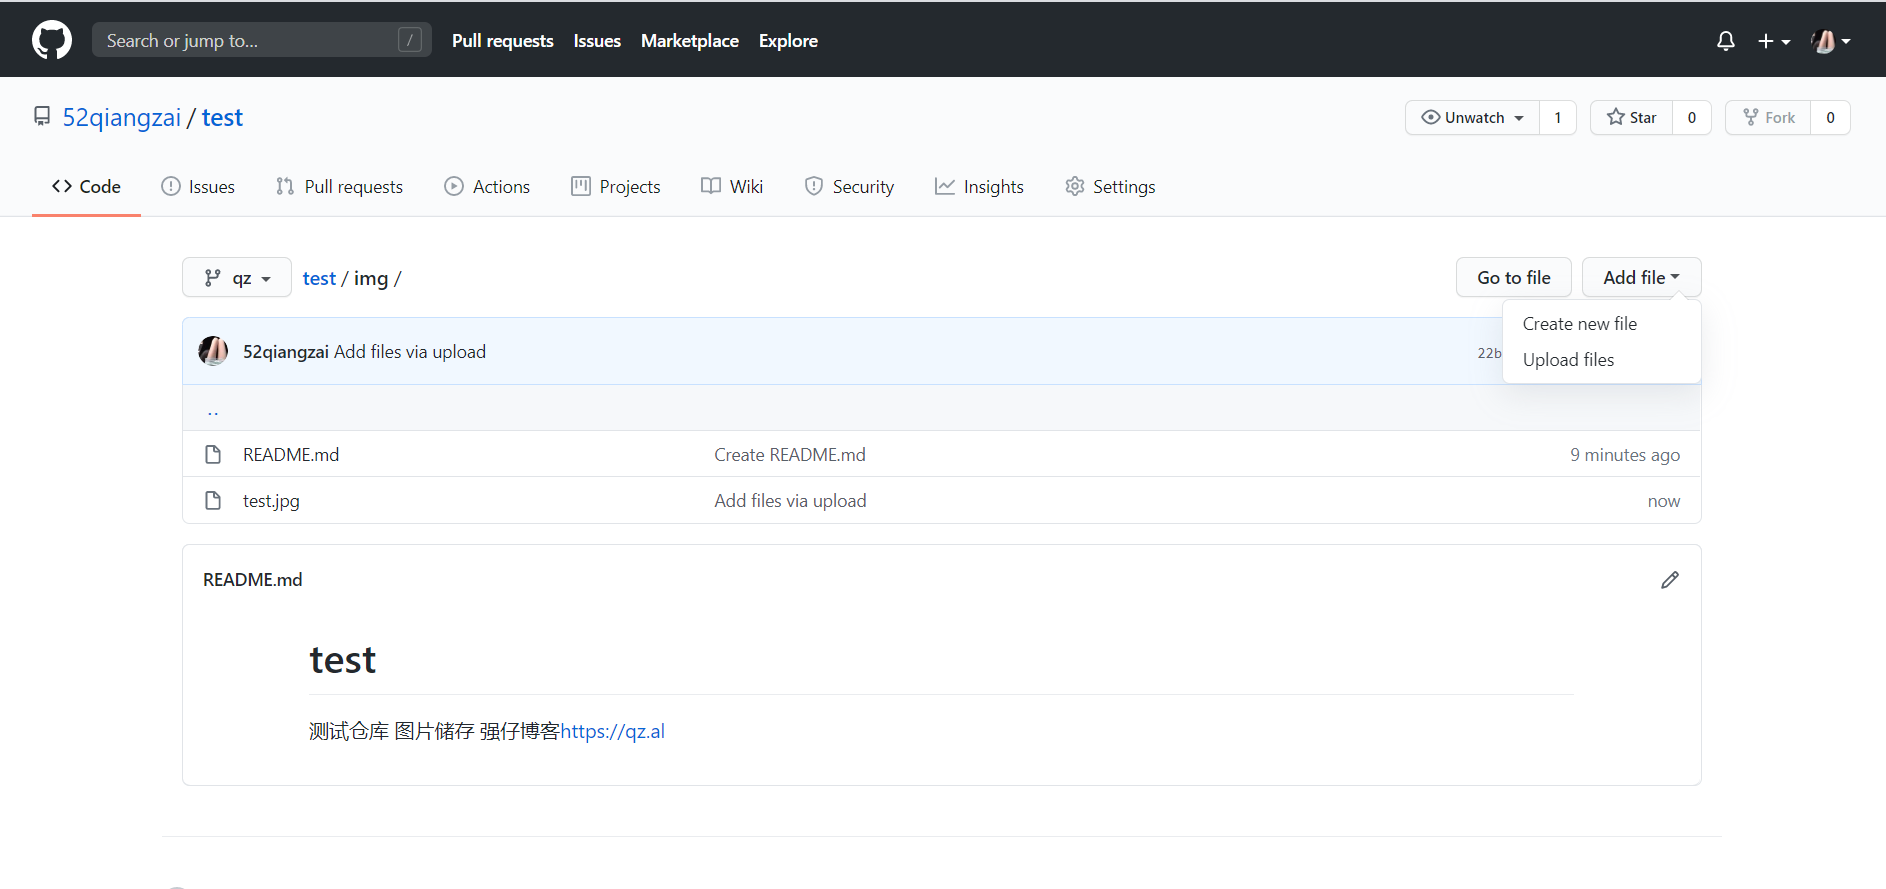Toggle Unwatch for the repository
The image size is (1886, 889).
pyautogui.click(x=1472, y=118)
